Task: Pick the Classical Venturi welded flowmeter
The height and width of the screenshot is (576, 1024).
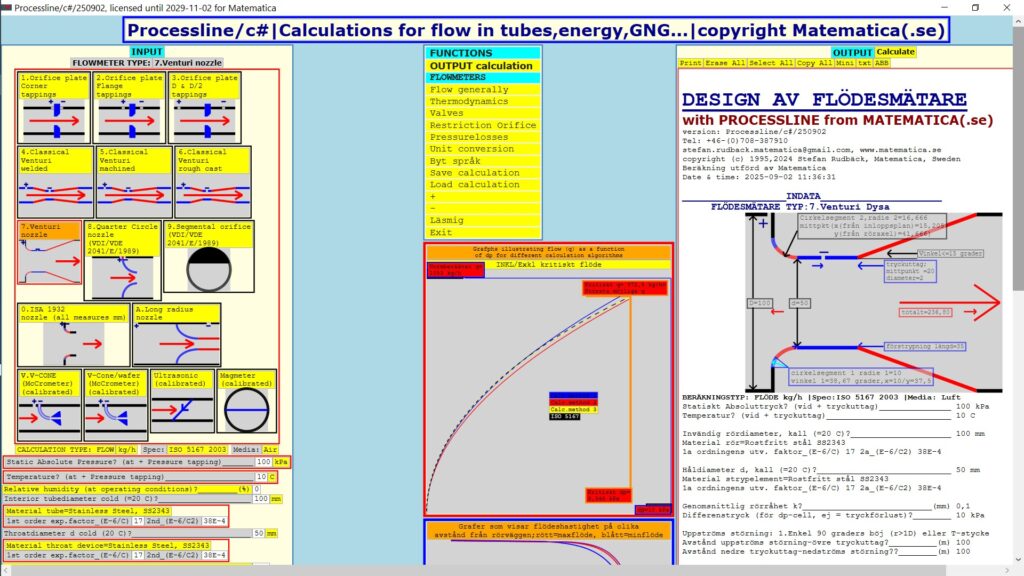Action: point(56,181)
